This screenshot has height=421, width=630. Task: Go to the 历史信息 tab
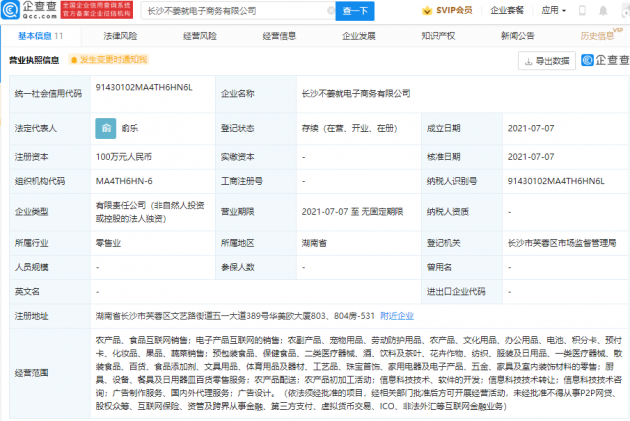click(597, 35)
